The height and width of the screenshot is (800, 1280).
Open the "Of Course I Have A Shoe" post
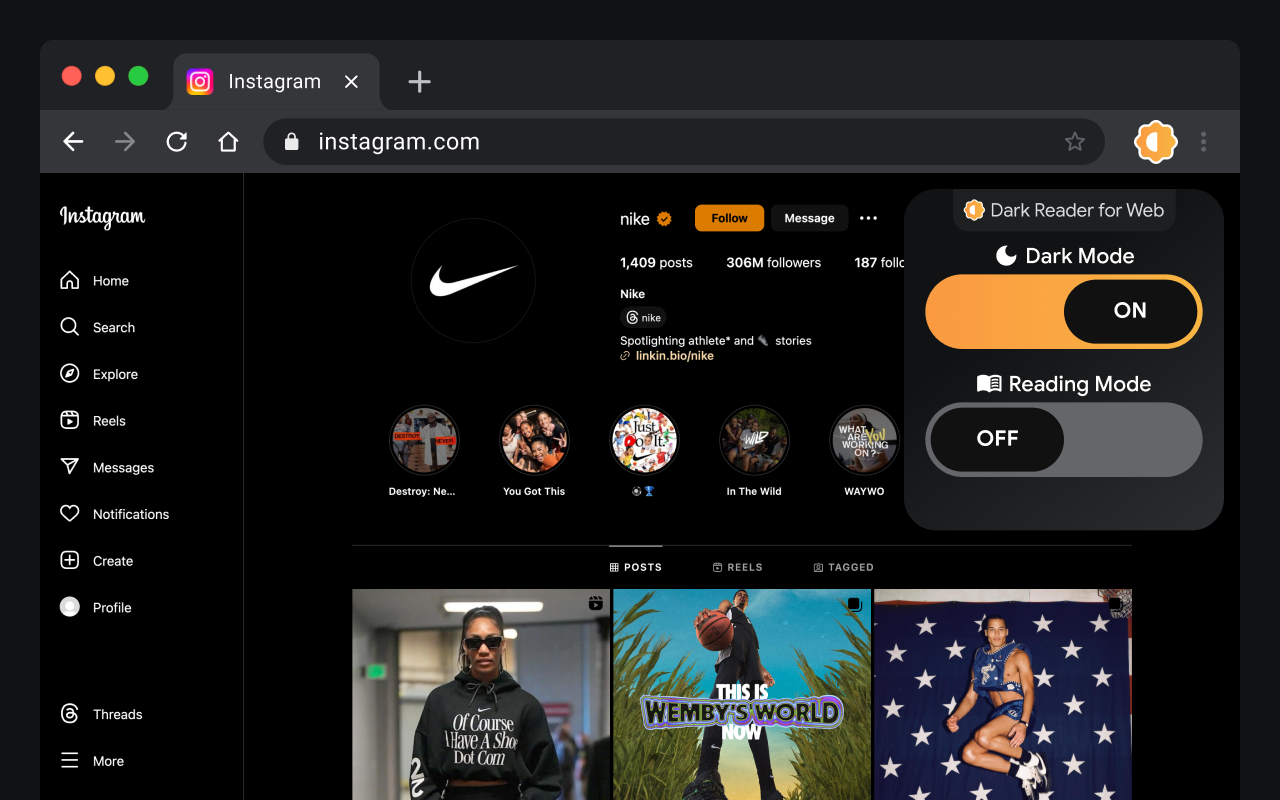[x=481, y=694]
